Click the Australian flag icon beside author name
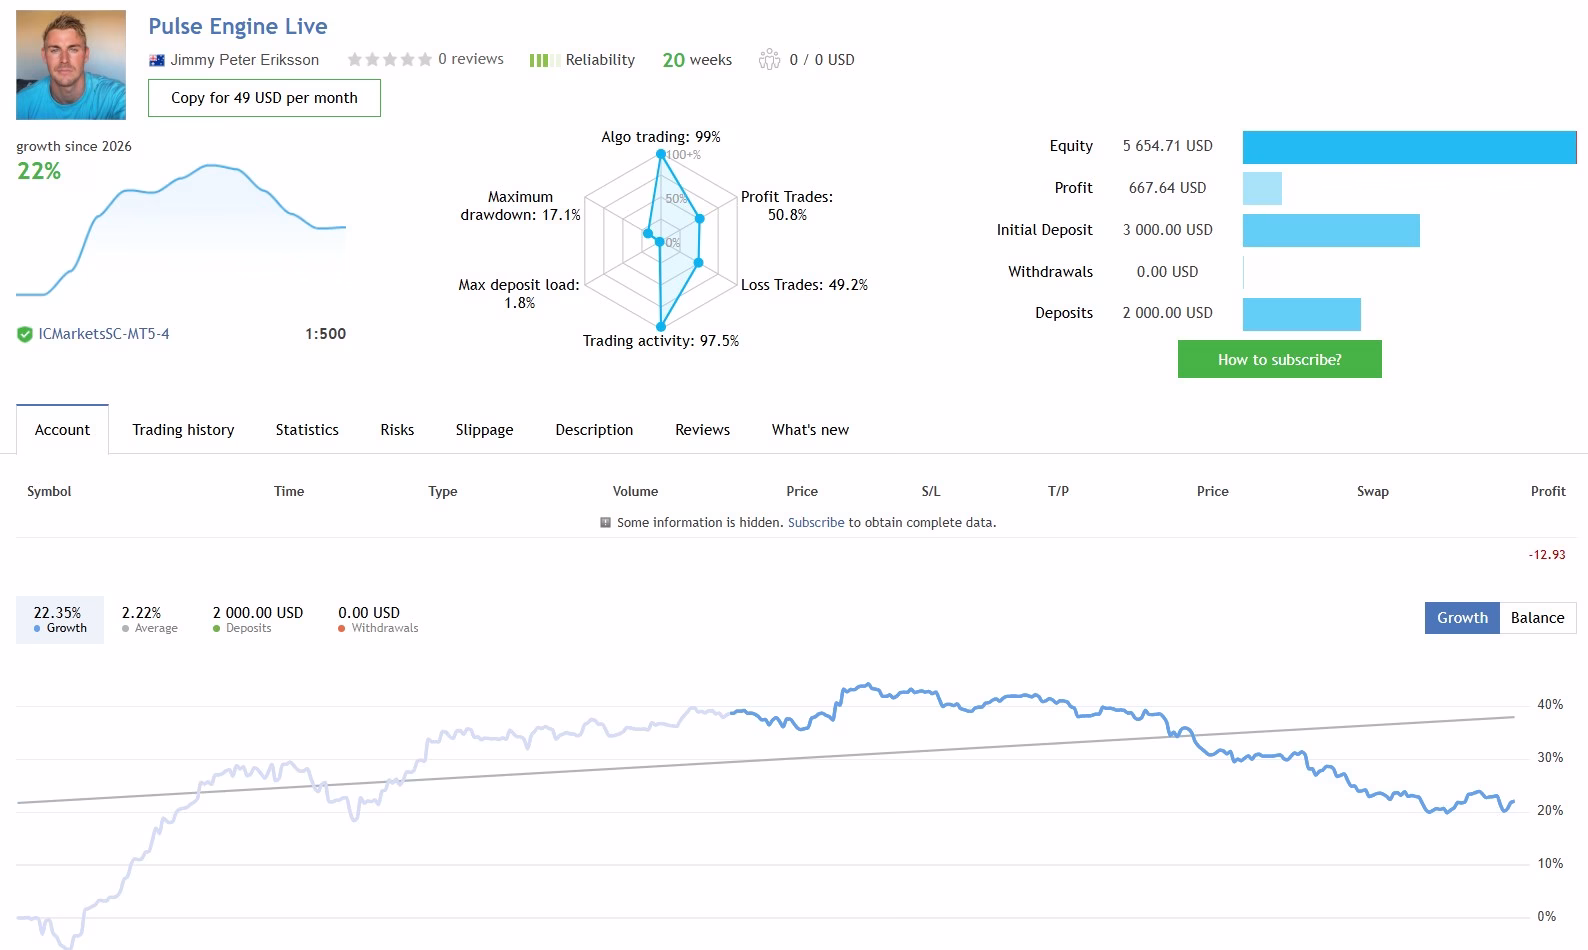Screen dimensions: 1588x950 tap(156, 60)
